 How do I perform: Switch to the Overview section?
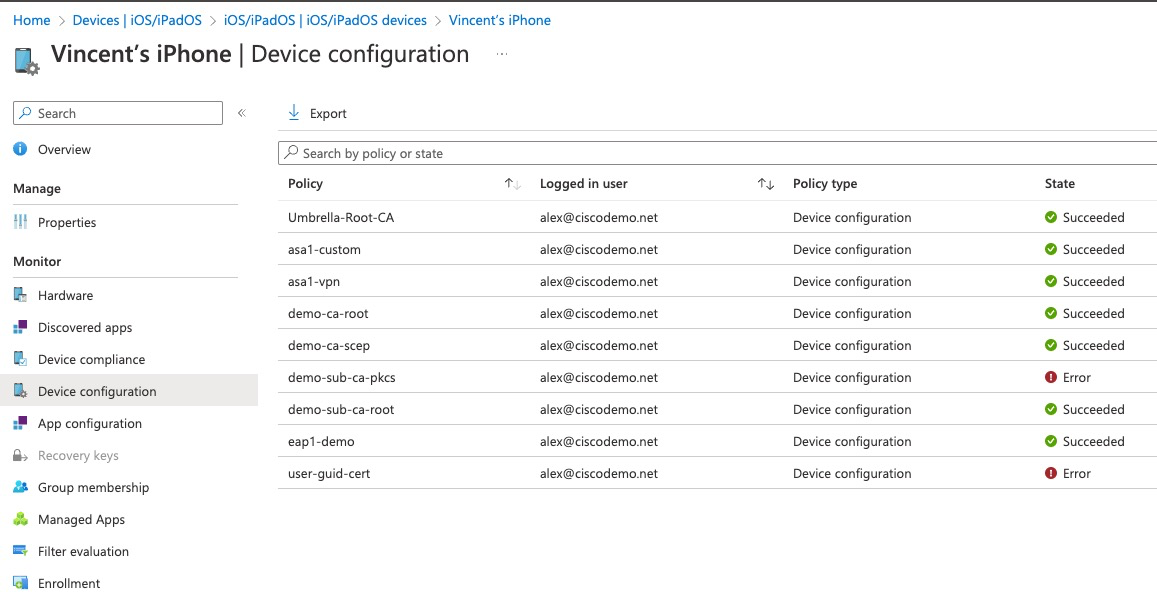(63, 148)
